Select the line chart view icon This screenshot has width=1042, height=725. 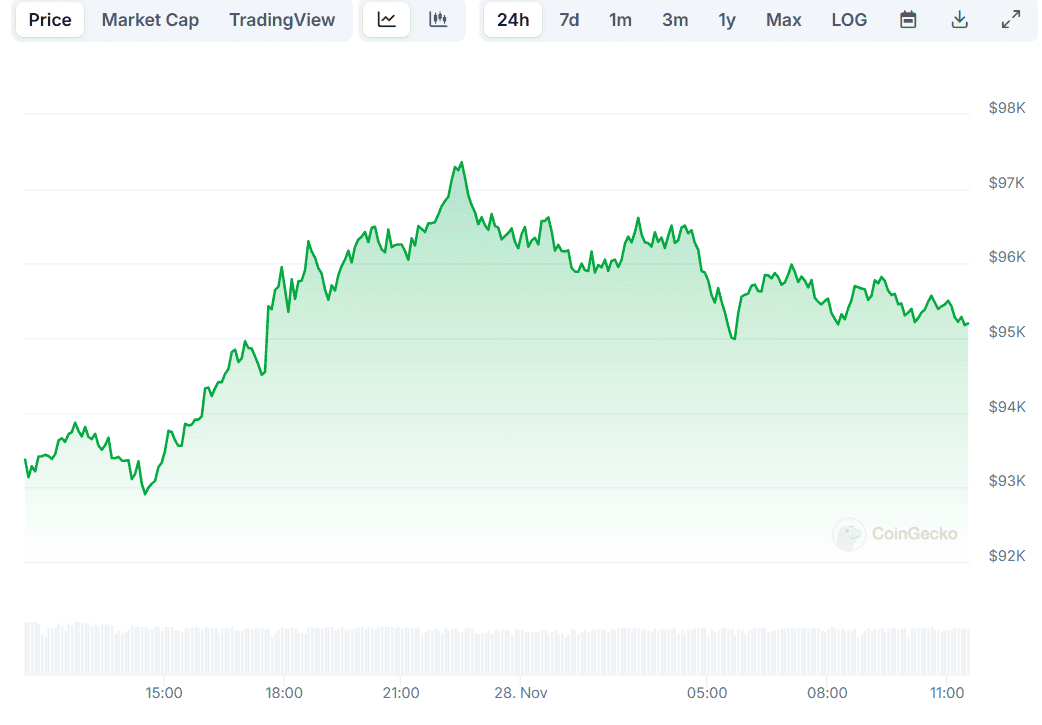[386, 19]
